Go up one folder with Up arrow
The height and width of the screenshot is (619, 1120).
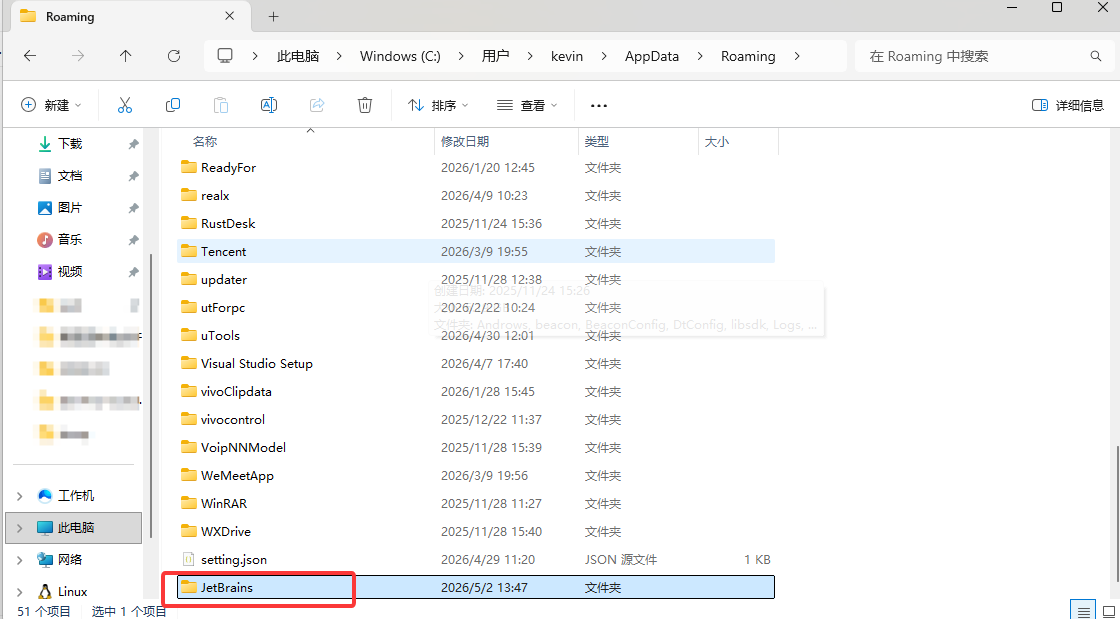click(126, 56)
